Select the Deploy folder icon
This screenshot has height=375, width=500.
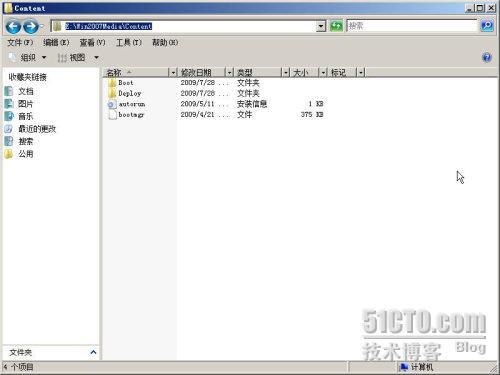click(x=112, y=93)
